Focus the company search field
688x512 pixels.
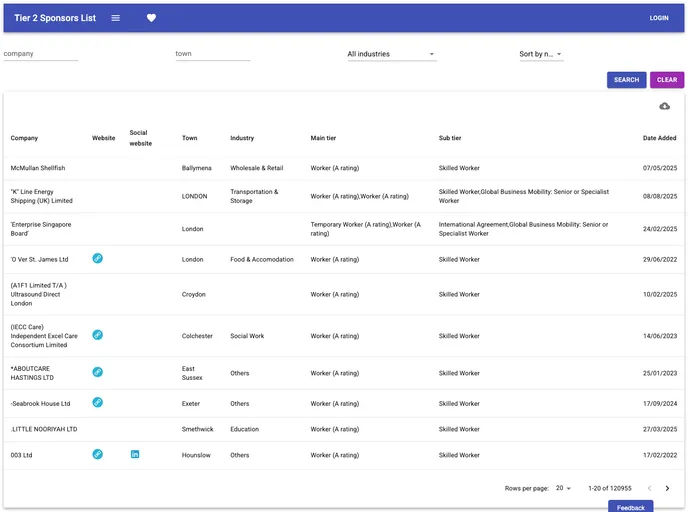point(41,54)
